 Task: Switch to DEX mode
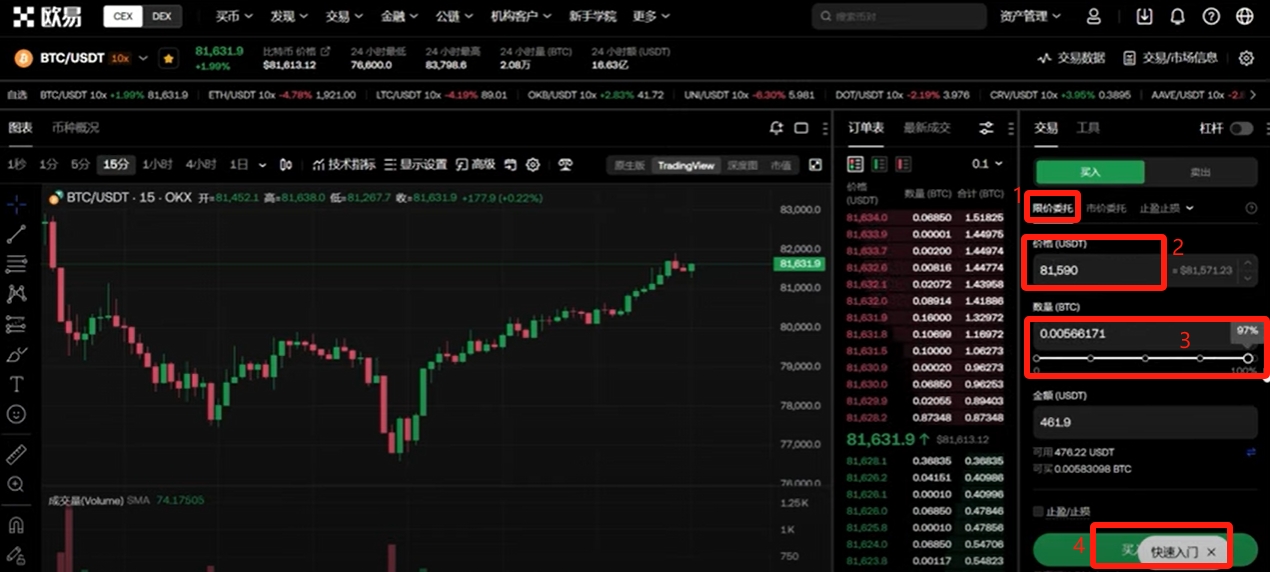161,17
